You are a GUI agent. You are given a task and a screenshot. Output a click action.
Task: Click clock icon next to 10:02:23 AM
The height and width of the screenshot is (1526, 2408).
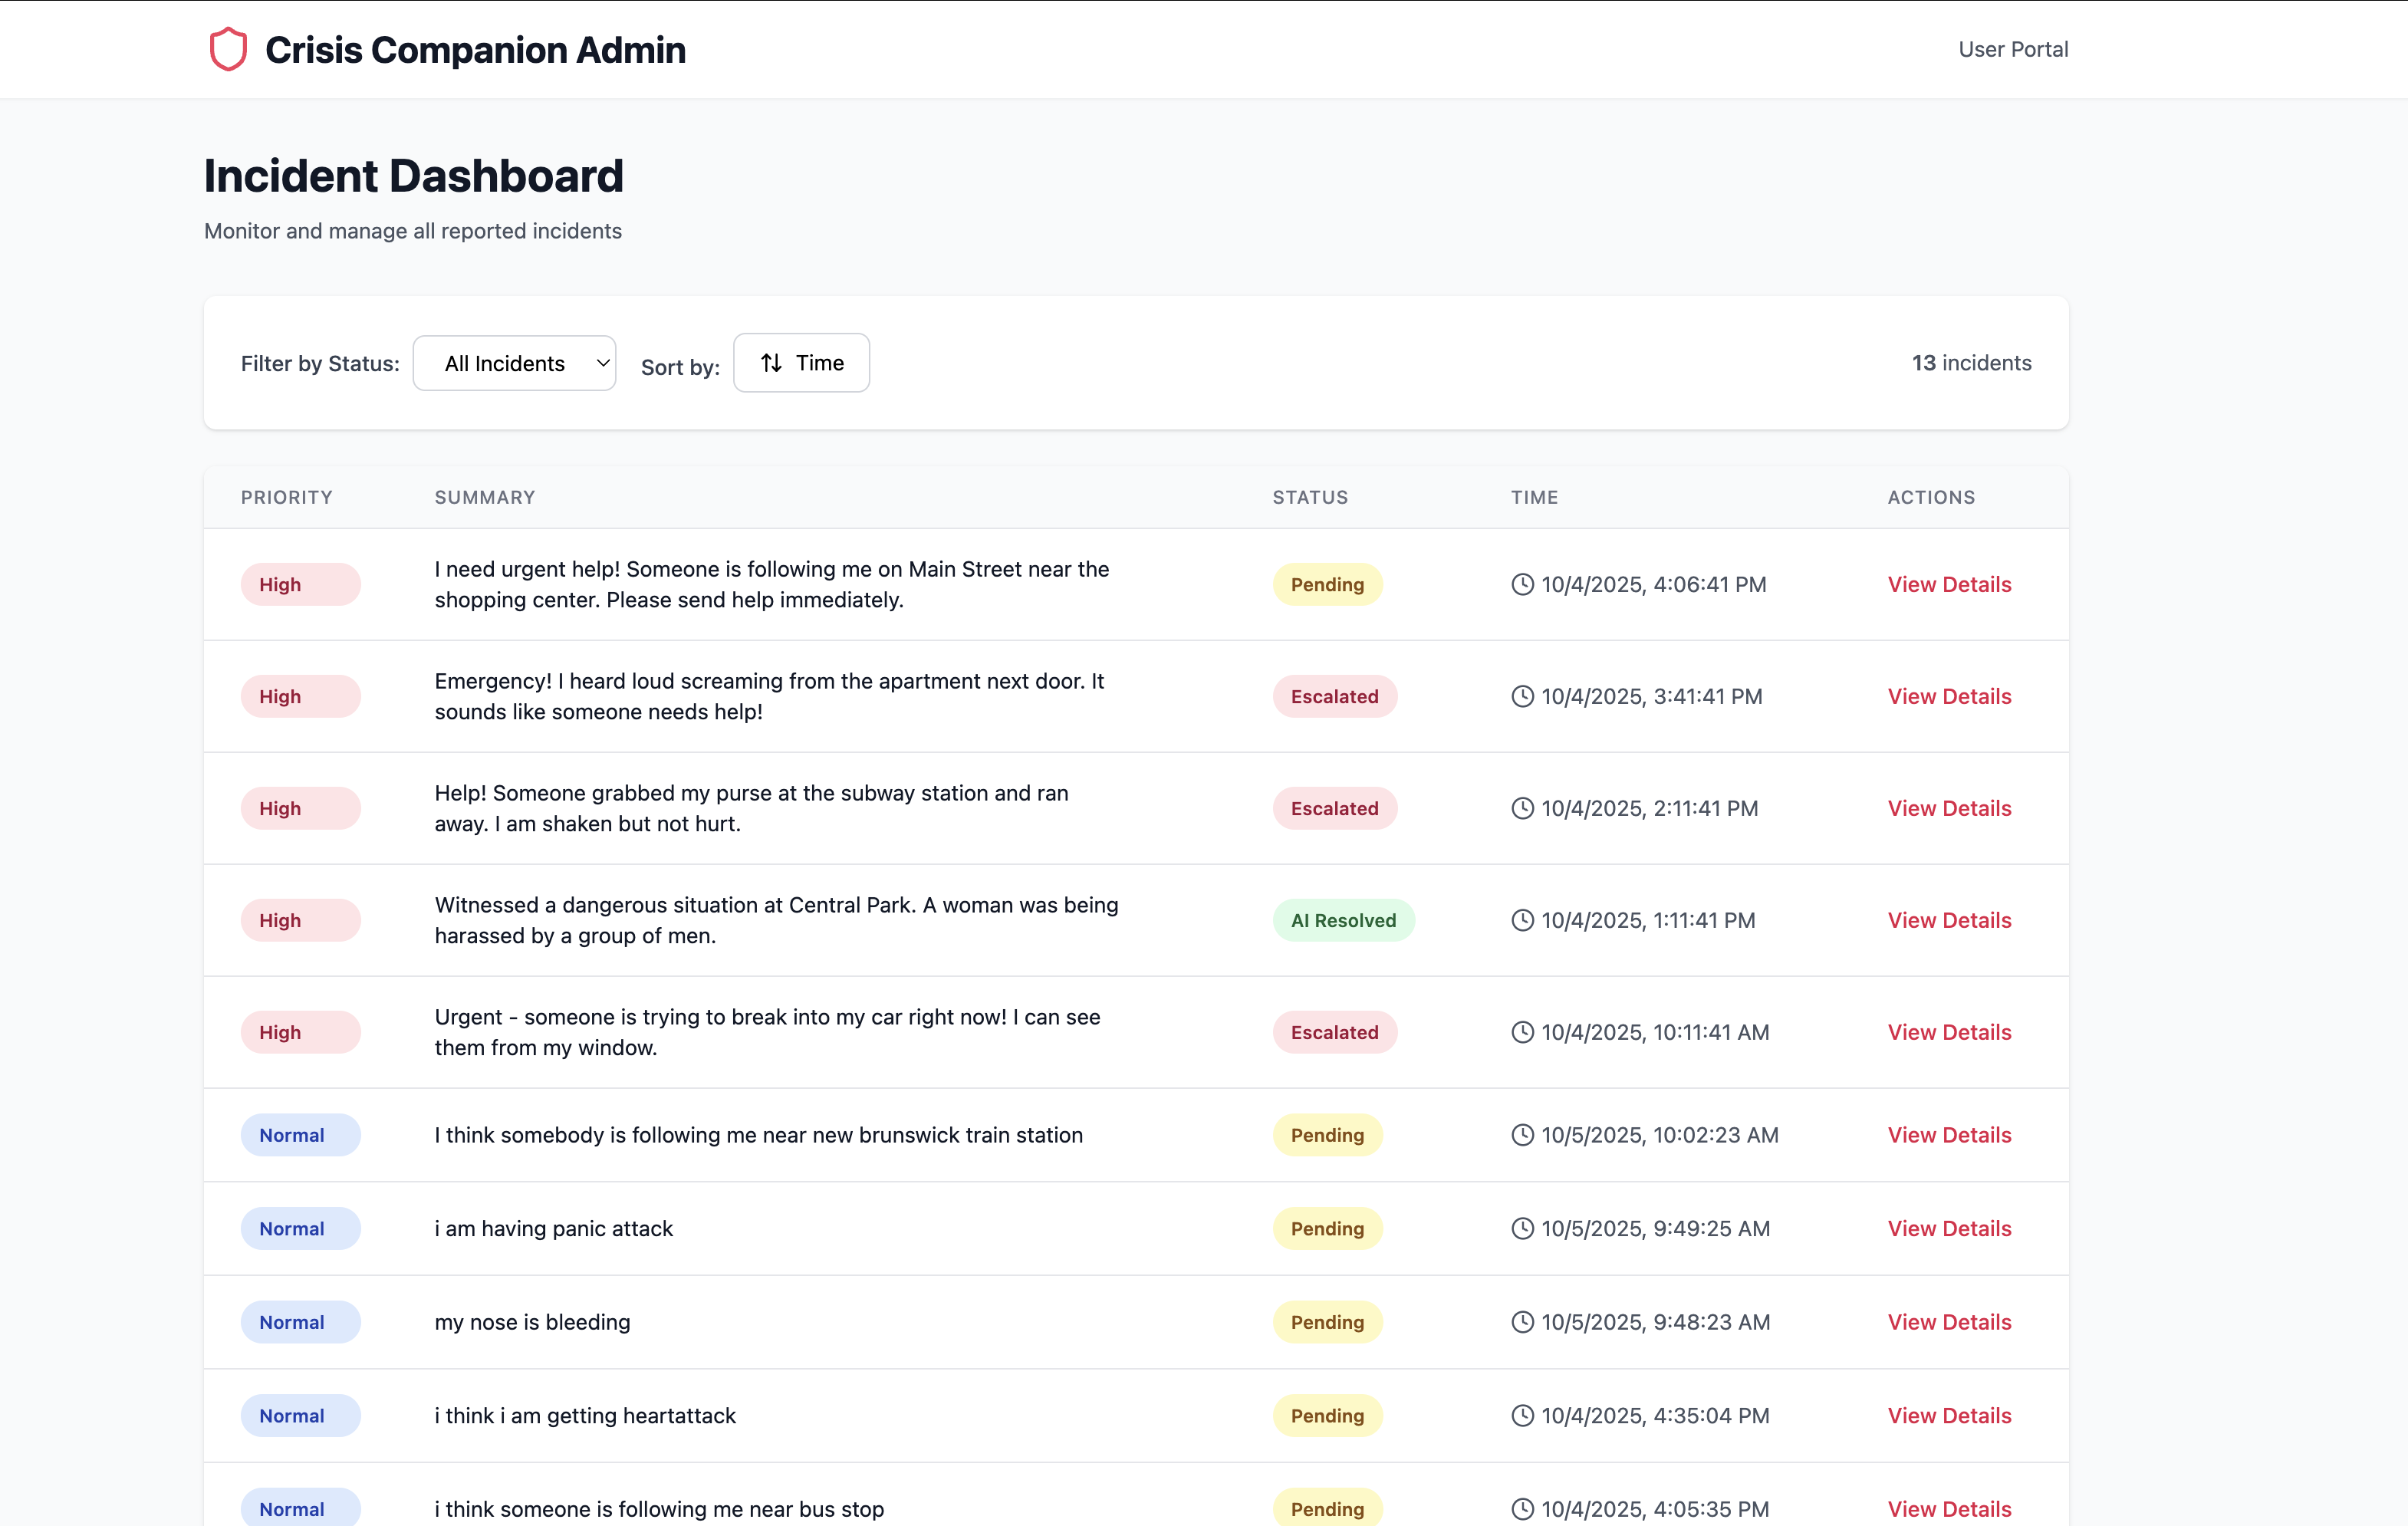coord(1522,1135)
